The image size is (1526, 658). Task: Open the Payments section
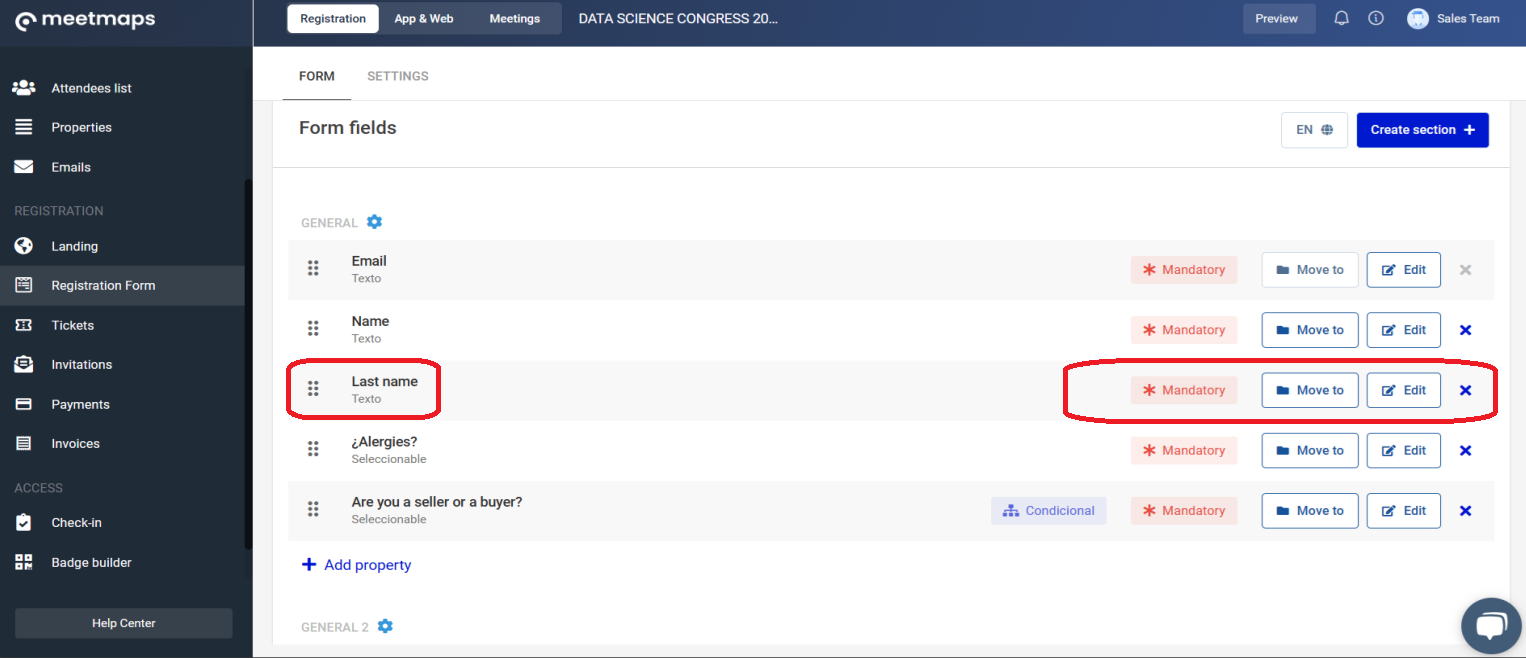tap(78, 403)
